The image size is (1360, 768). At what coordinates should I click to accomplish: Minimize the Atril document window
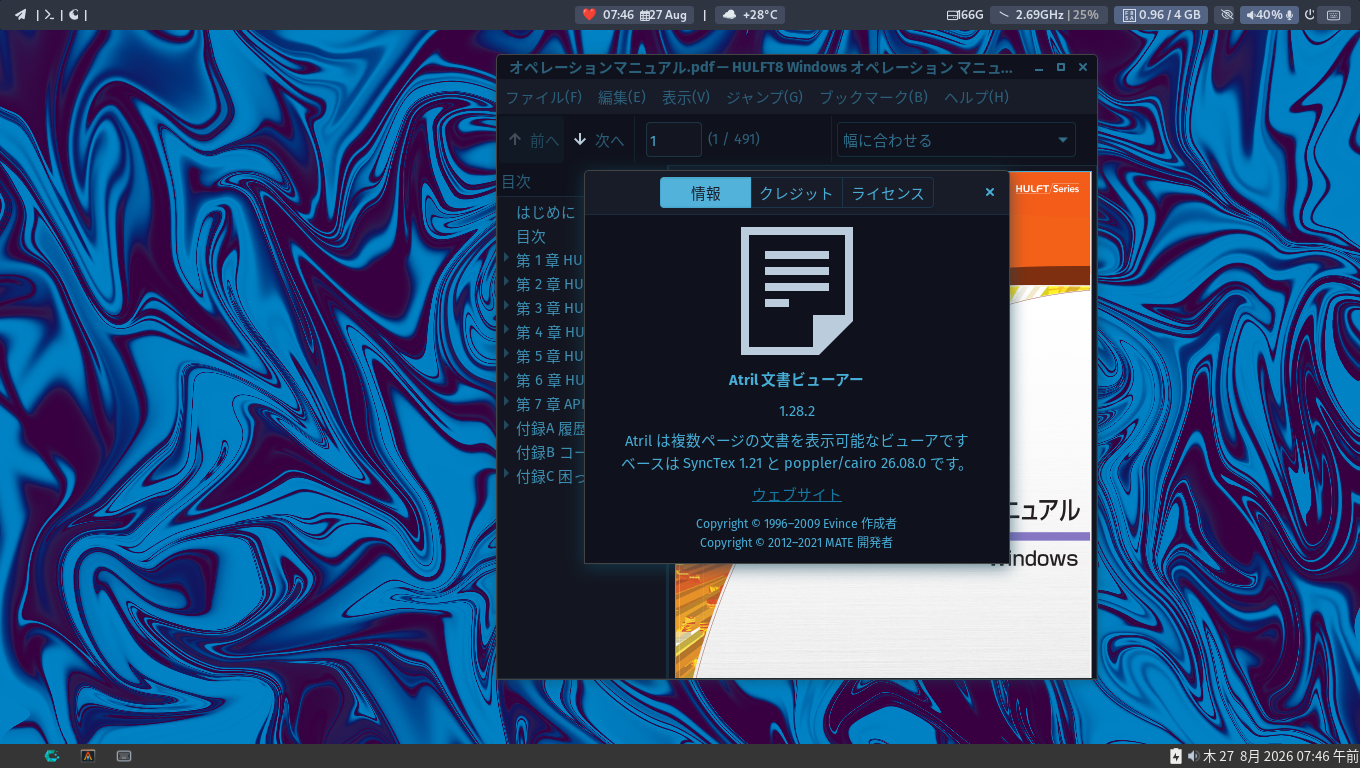click(x=1038, y=67)
